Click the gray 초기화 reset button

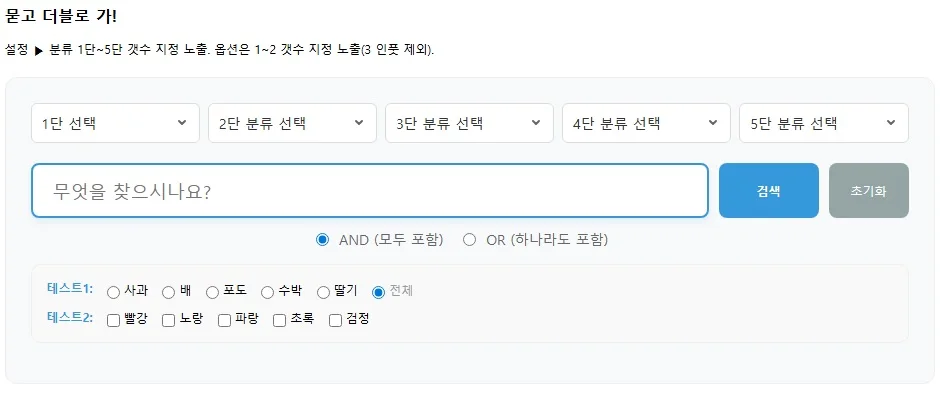point(868,190)
